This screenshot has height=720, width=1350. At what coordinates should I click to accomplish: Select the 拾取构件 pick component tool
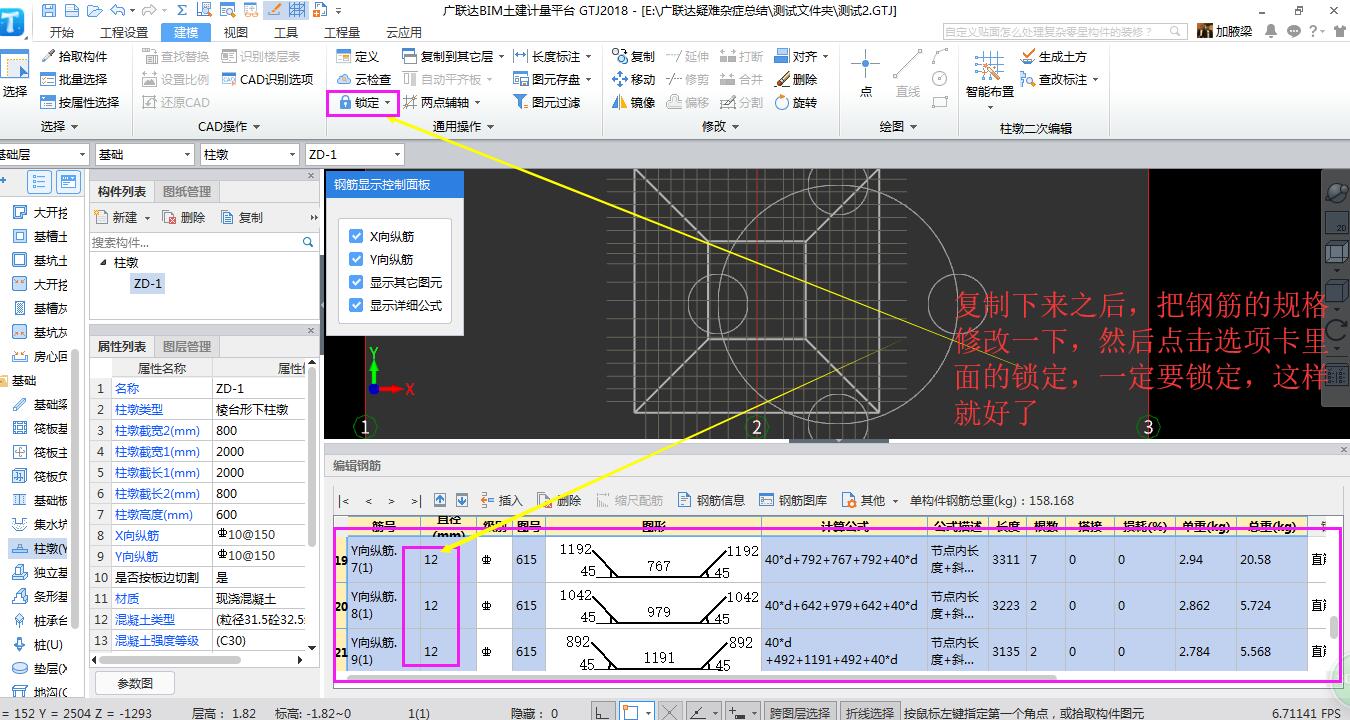pyautogui.click(x=75, y=56)
